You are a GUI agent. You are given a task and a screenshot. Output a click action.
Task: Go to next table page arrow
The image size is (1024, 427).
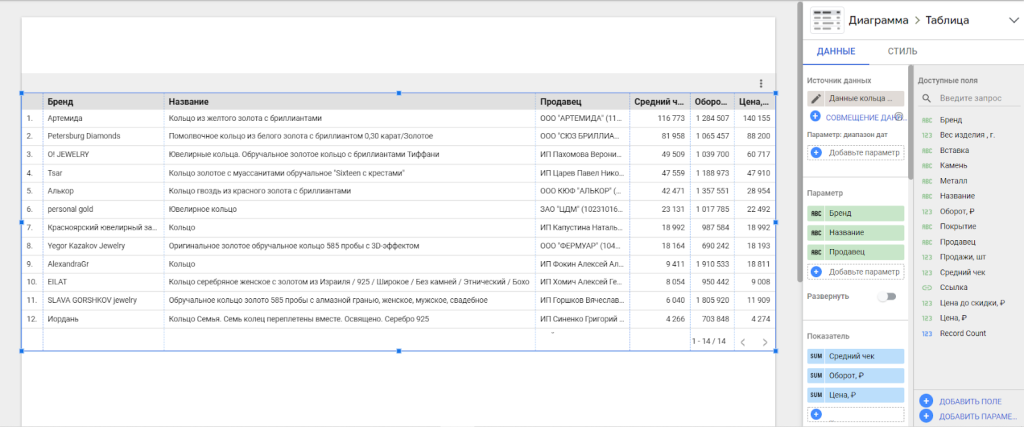click(765, 342)
